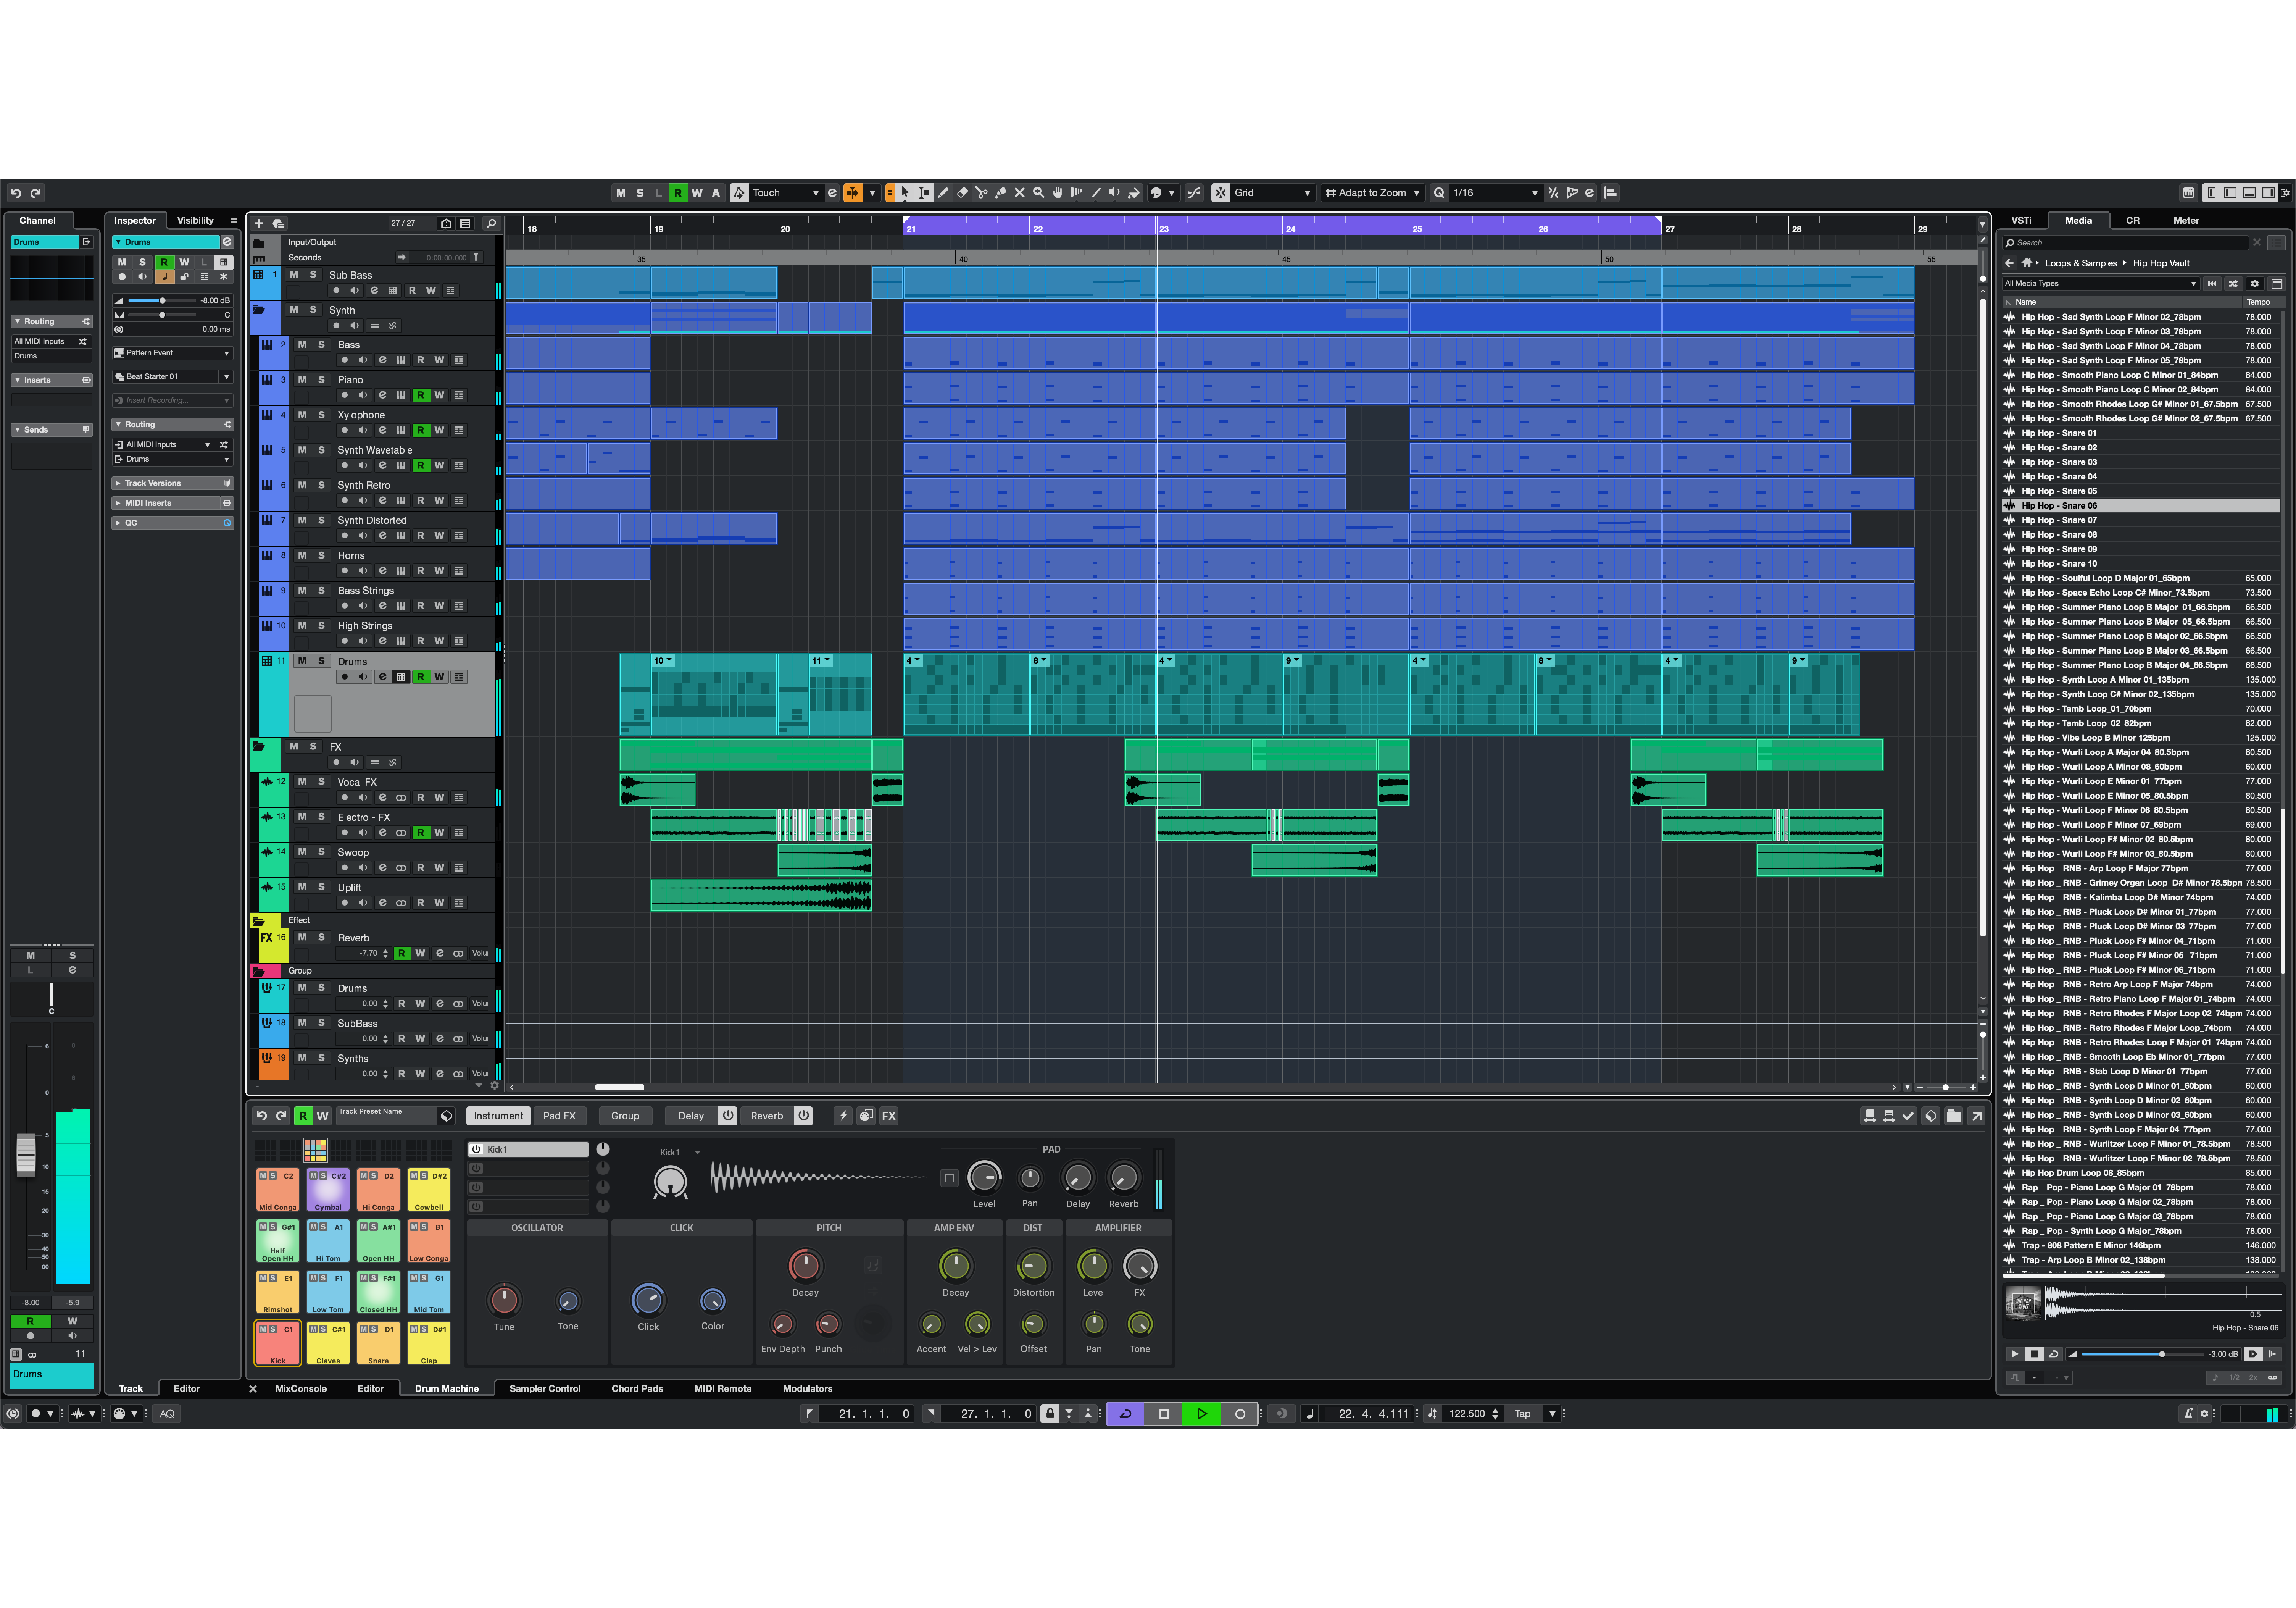The height and width of the screenshot is (1608, 2296).
Task: Select the Zoom magnifier tool
Action: click(x=1038, y=193)
